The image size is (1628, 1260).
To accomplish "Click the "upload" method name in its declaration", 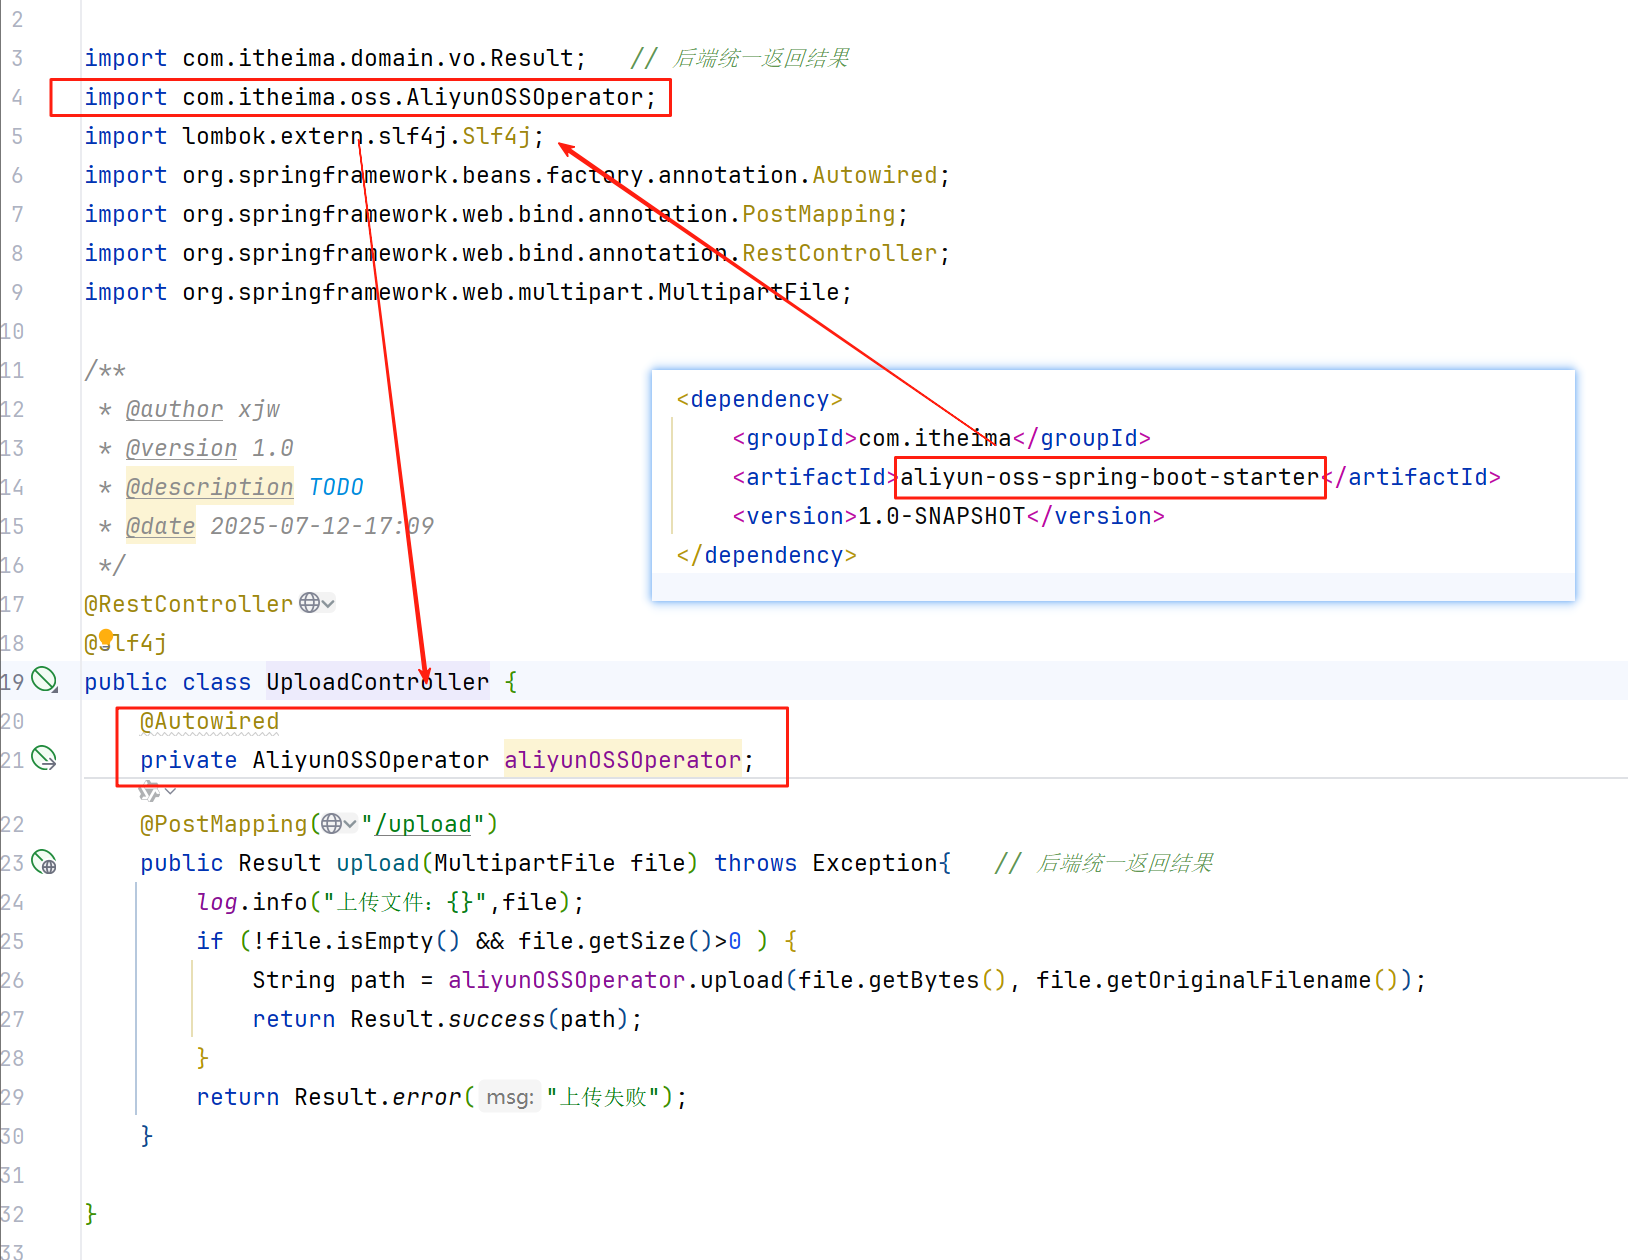I will tap(377, 863).
